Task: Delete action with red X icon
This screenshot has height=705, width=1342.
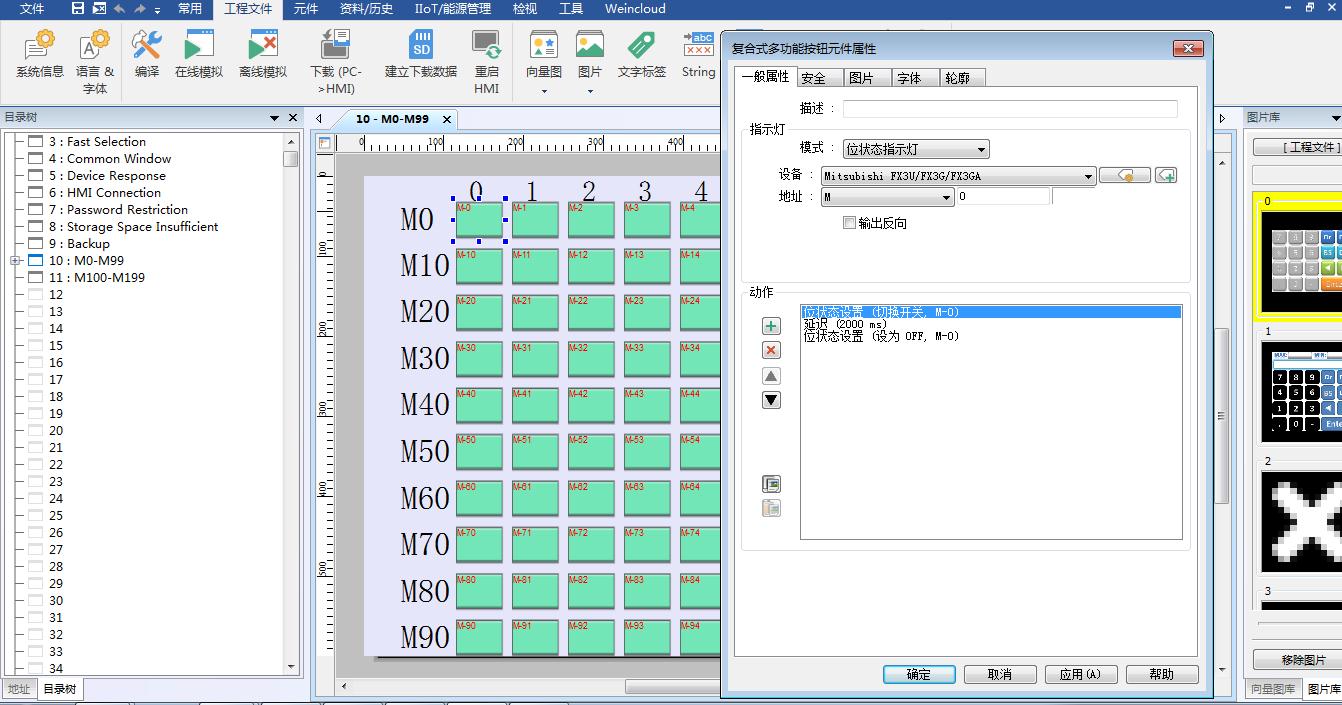Action: (771, 350)
